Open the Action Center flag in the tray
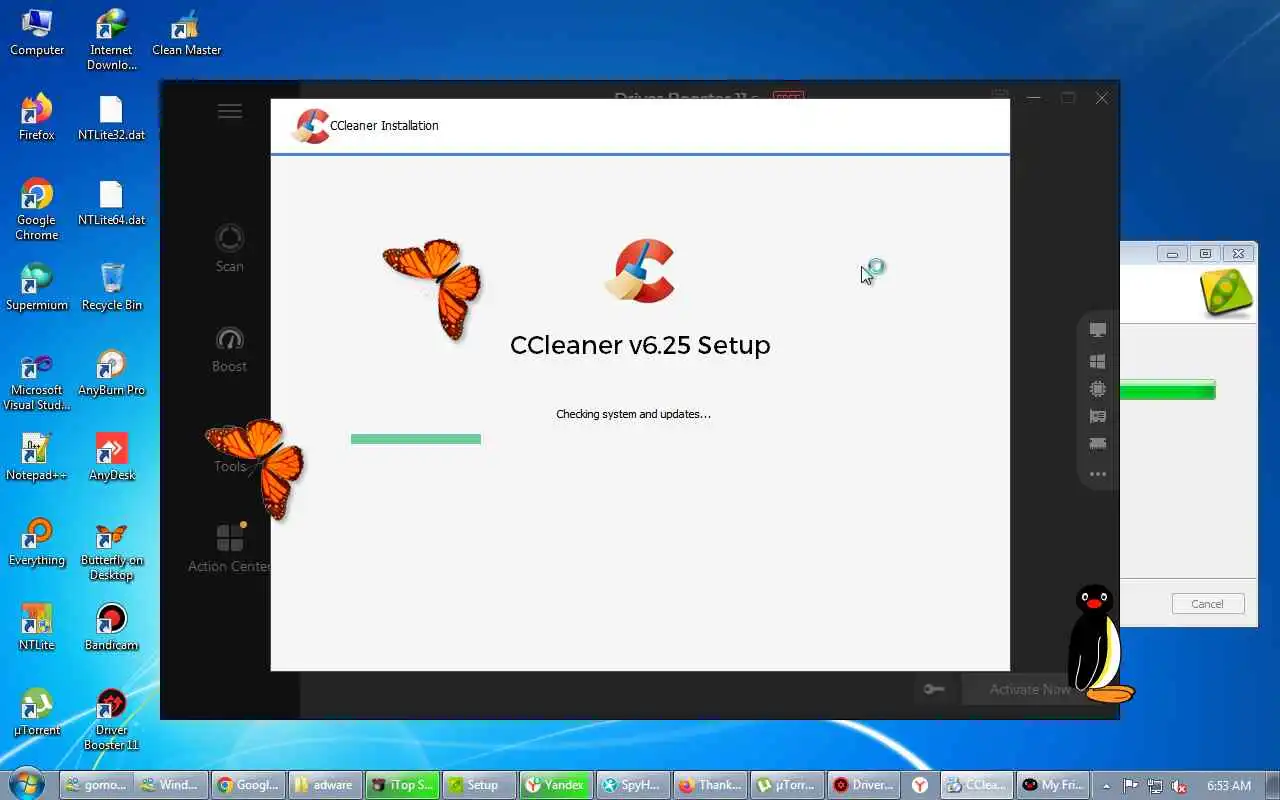The height and width of the screenshot is (800, 1280). (x=1131, y=786)
